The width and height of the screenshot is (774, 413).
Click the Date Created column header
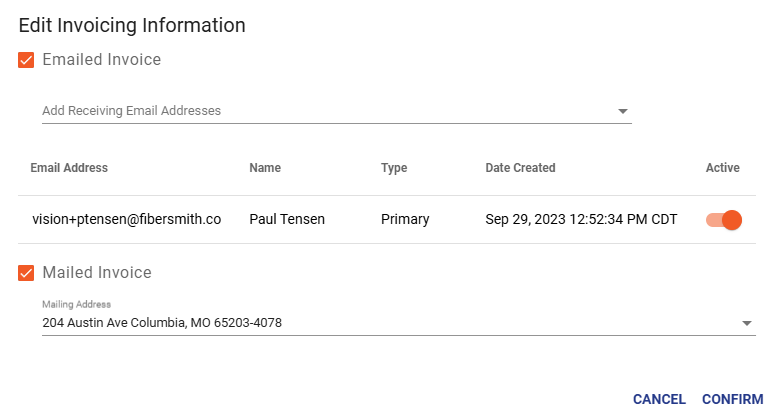tap(520, 168)
